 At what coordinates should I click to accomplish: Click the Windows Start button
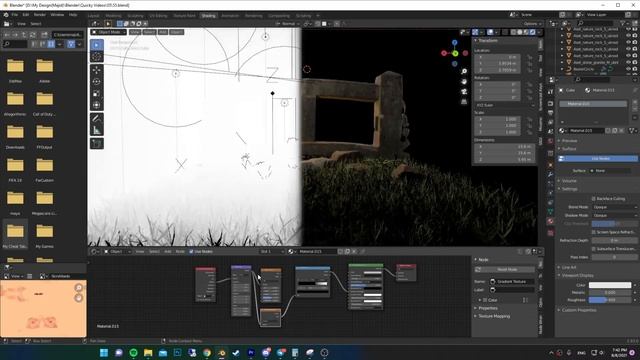(104, 353)
